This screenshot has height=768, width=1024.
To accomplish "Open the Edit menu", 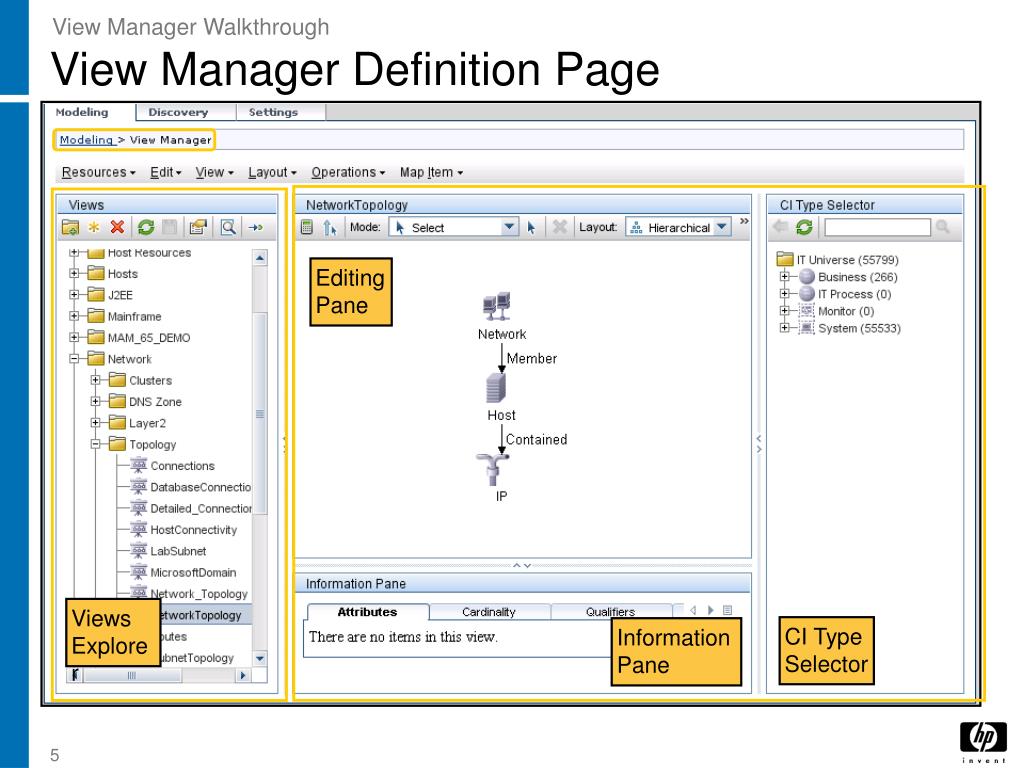I will click(x=166, y=172).
